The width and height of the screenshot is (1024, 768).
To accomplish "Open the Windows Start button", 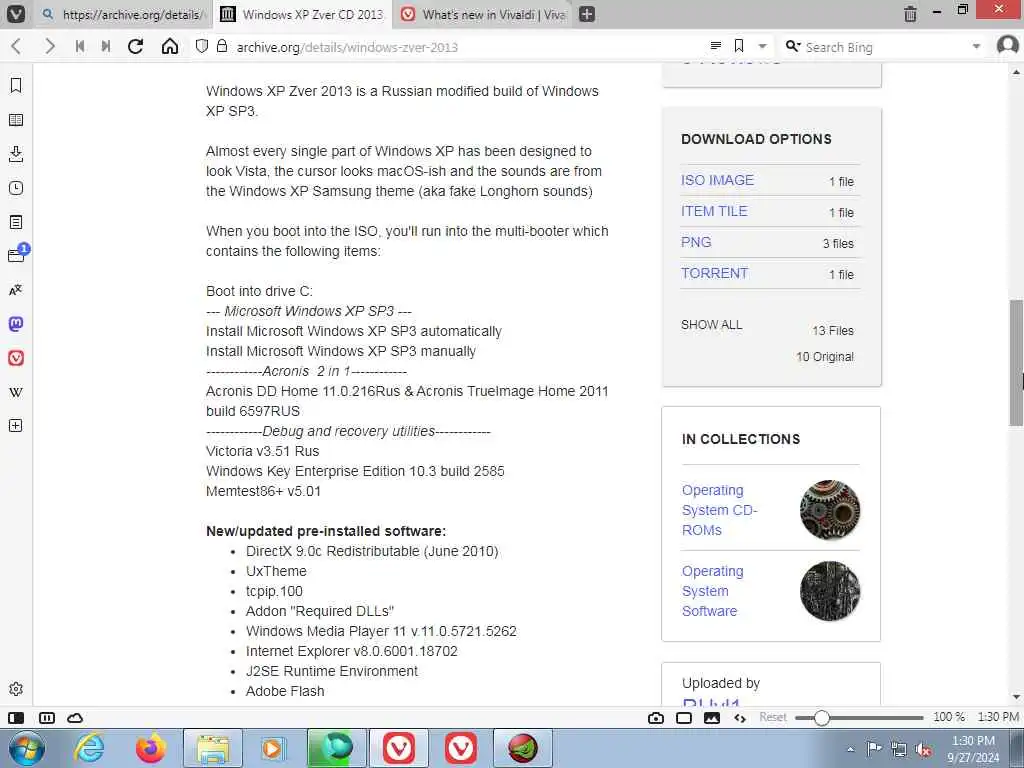I will (x=27, y=748).
